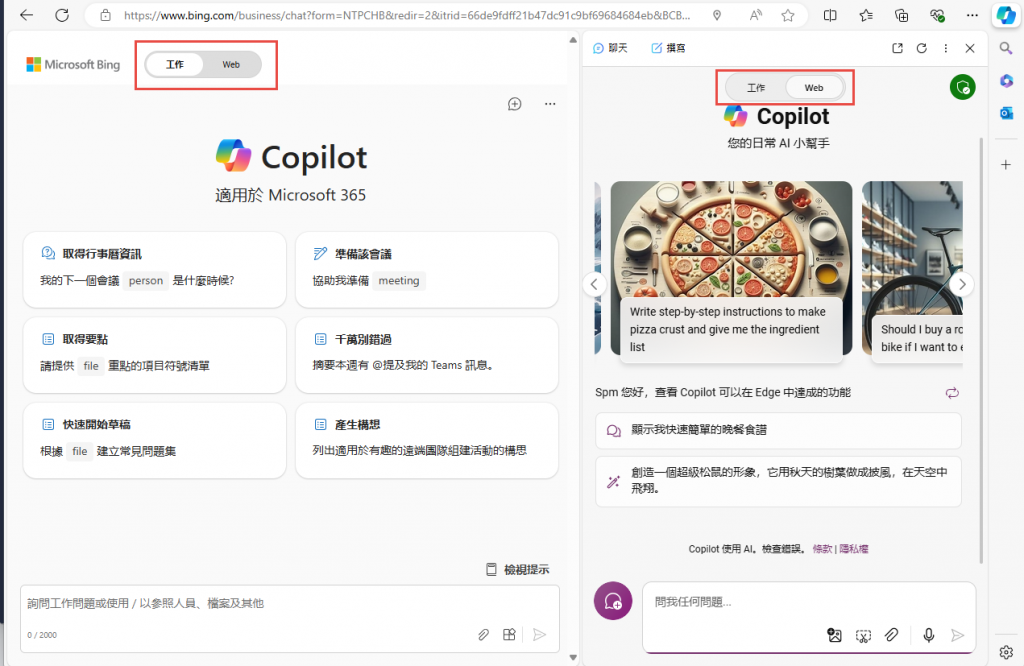Open the sidebar search magnifier icon
This screenshot has height=666, width=1024.
(1006, 48)
